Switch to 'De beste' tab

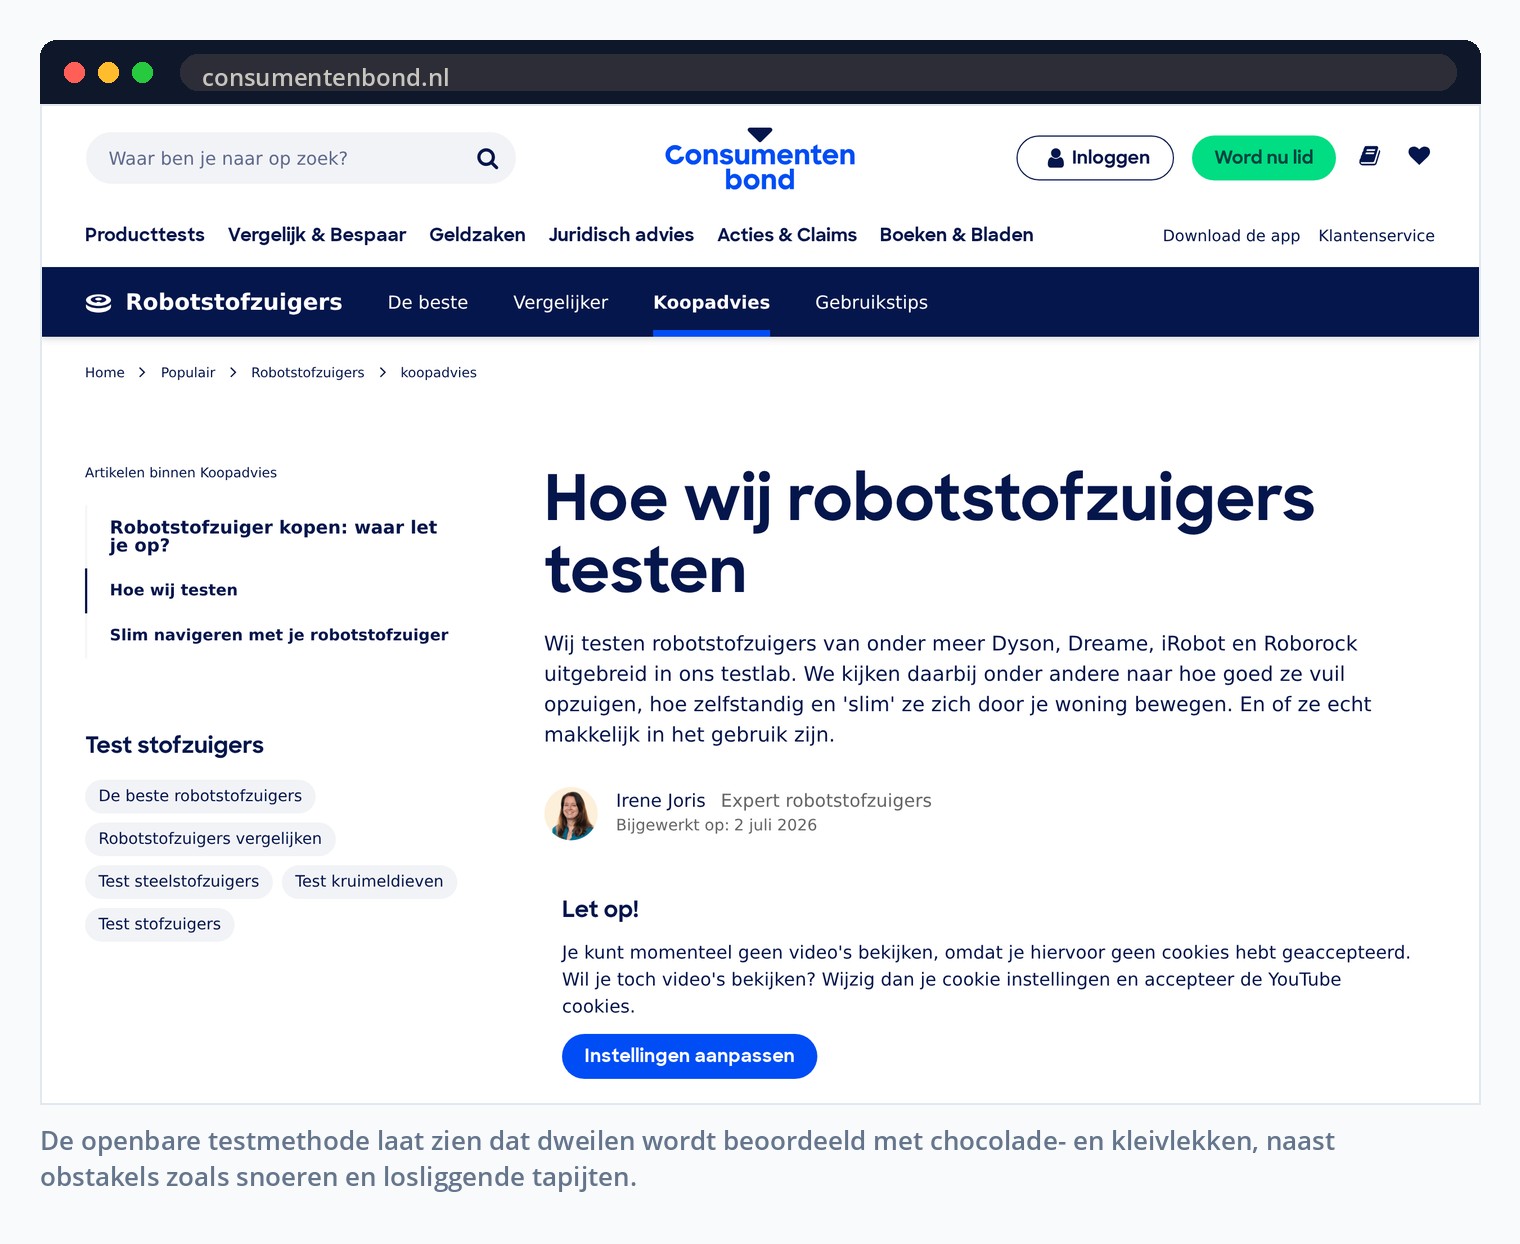[x=428, y=302]
